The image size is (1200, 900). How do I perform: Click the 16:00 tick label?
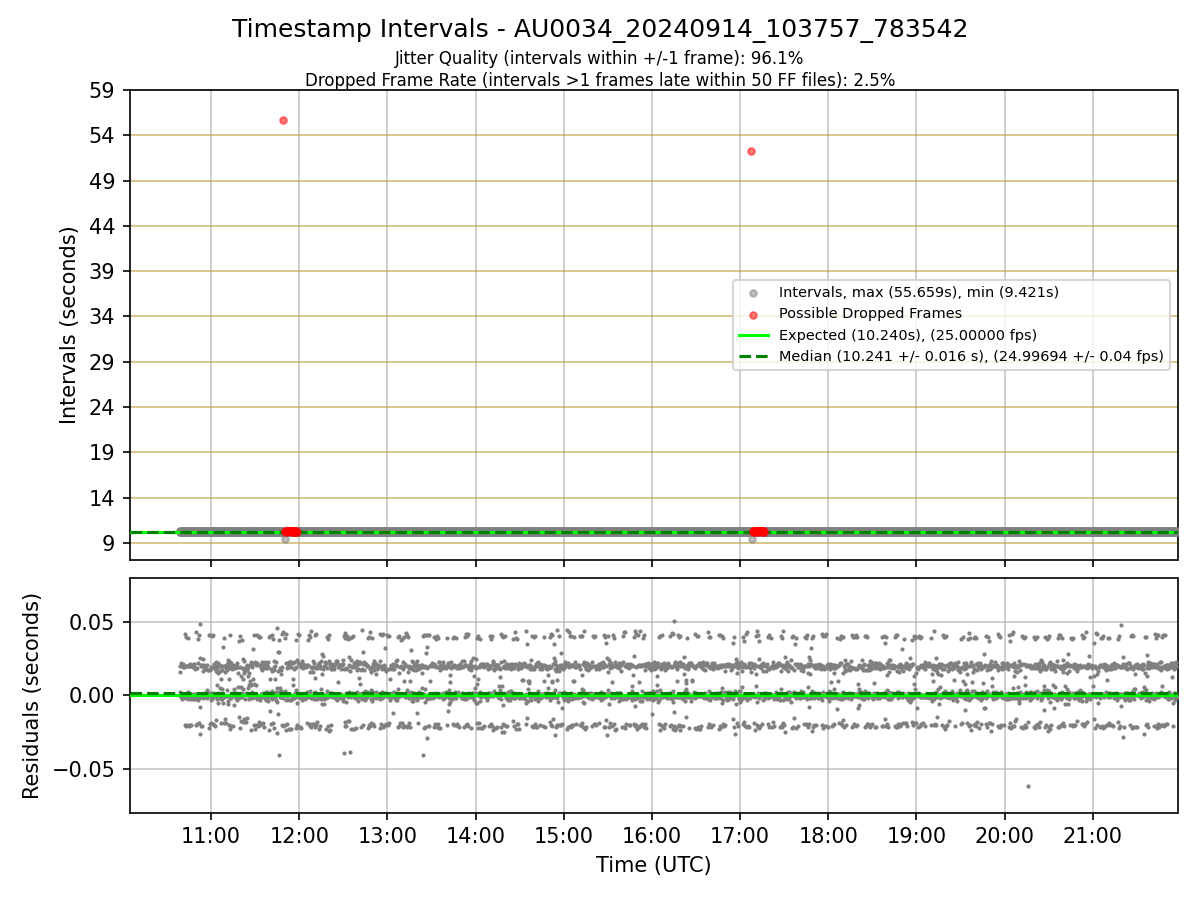coord(651,836)
